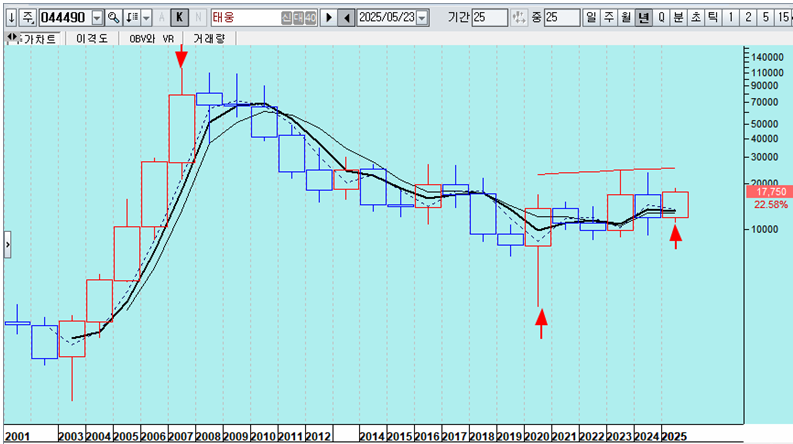Click the 2007 year label on the time axis
This screenshot has width=793, height=444.
(x=181, y=436)
